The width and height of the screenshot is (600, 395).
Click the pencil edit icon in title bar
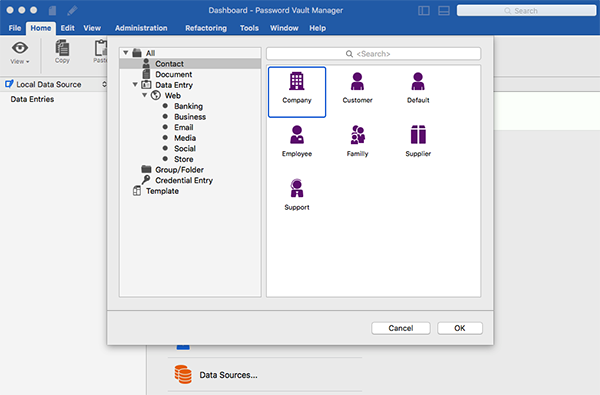coord(72,11)
